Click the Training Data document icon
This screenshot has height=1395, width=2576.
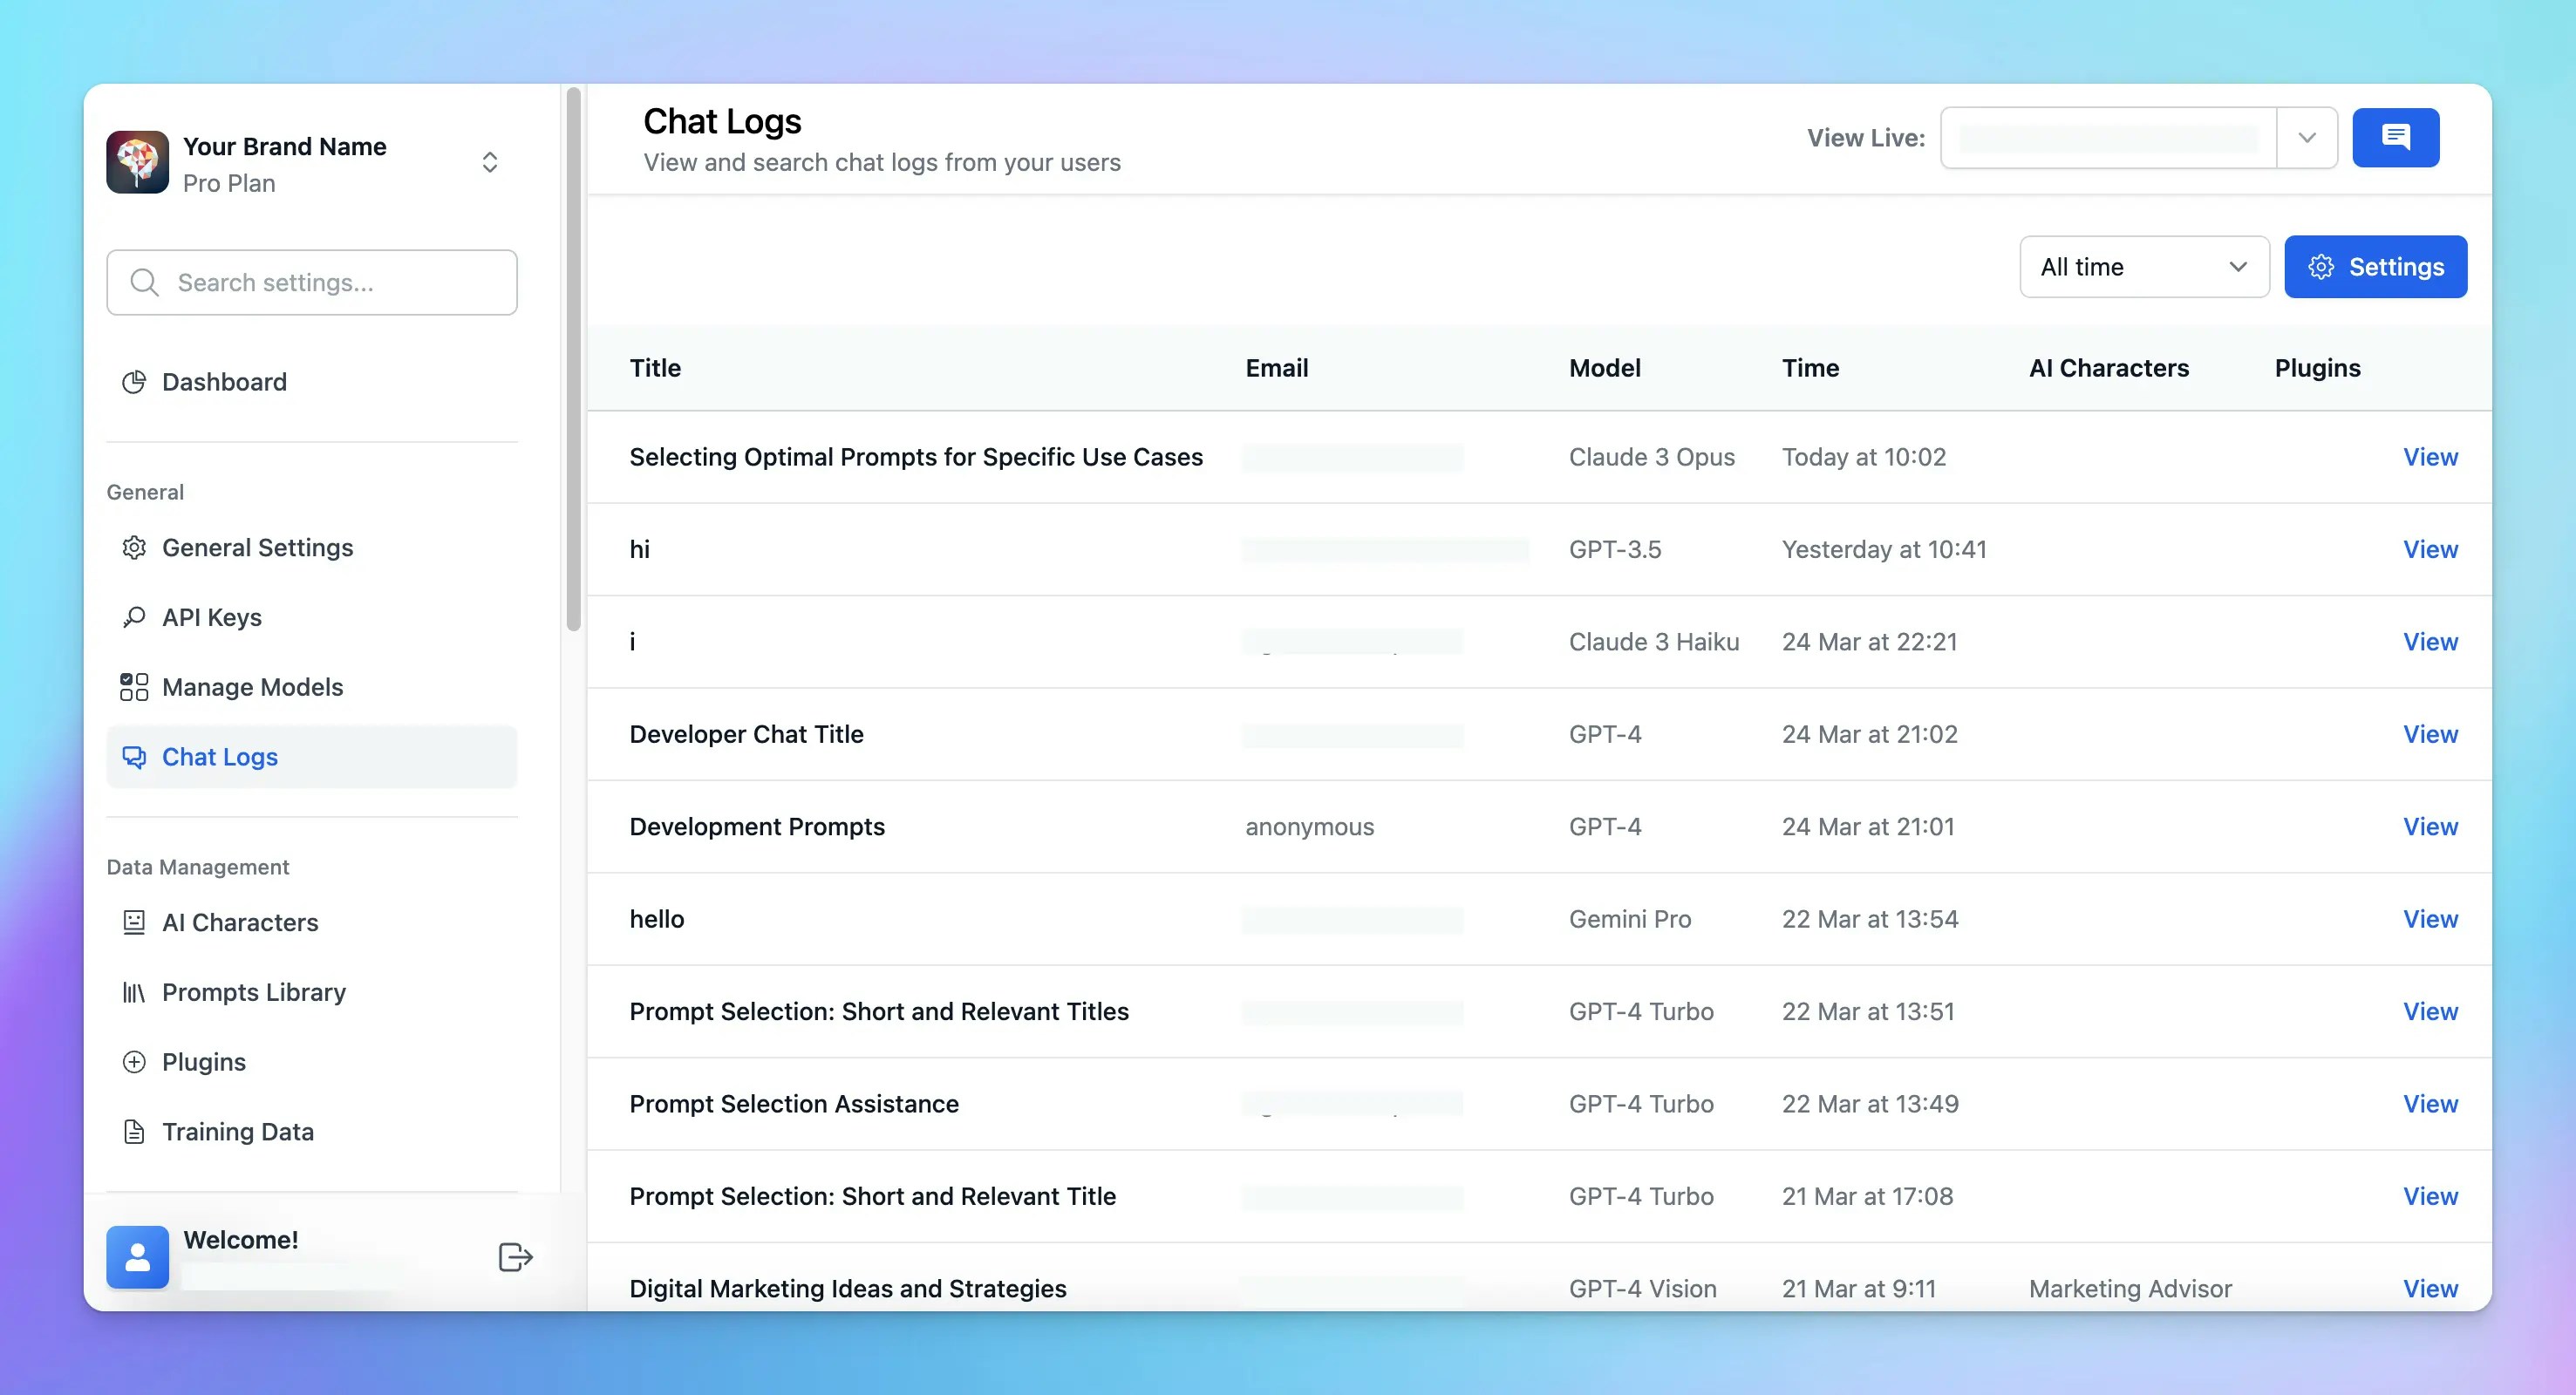[x=134, y=1132]
